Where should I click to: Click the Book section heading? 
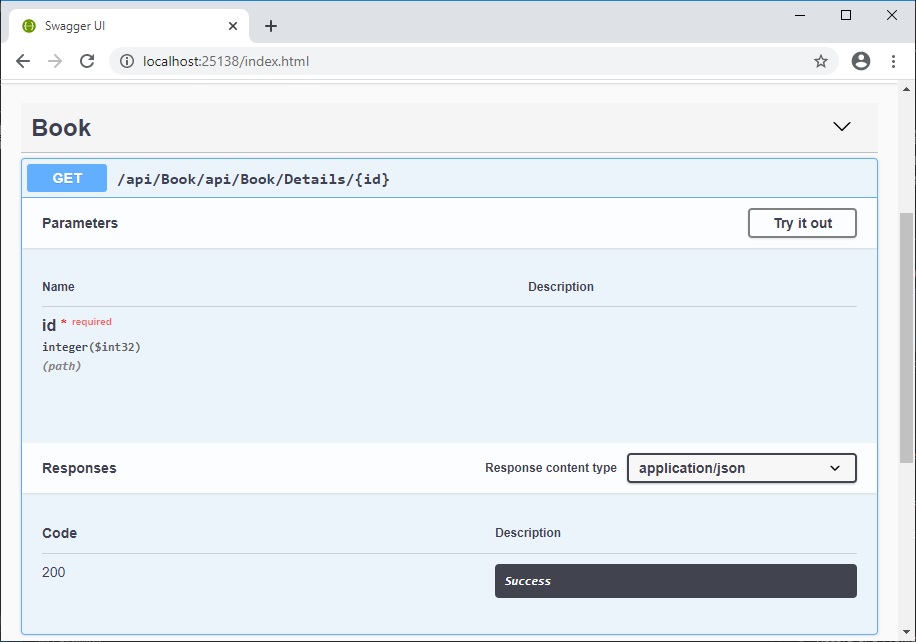(61, 128)
